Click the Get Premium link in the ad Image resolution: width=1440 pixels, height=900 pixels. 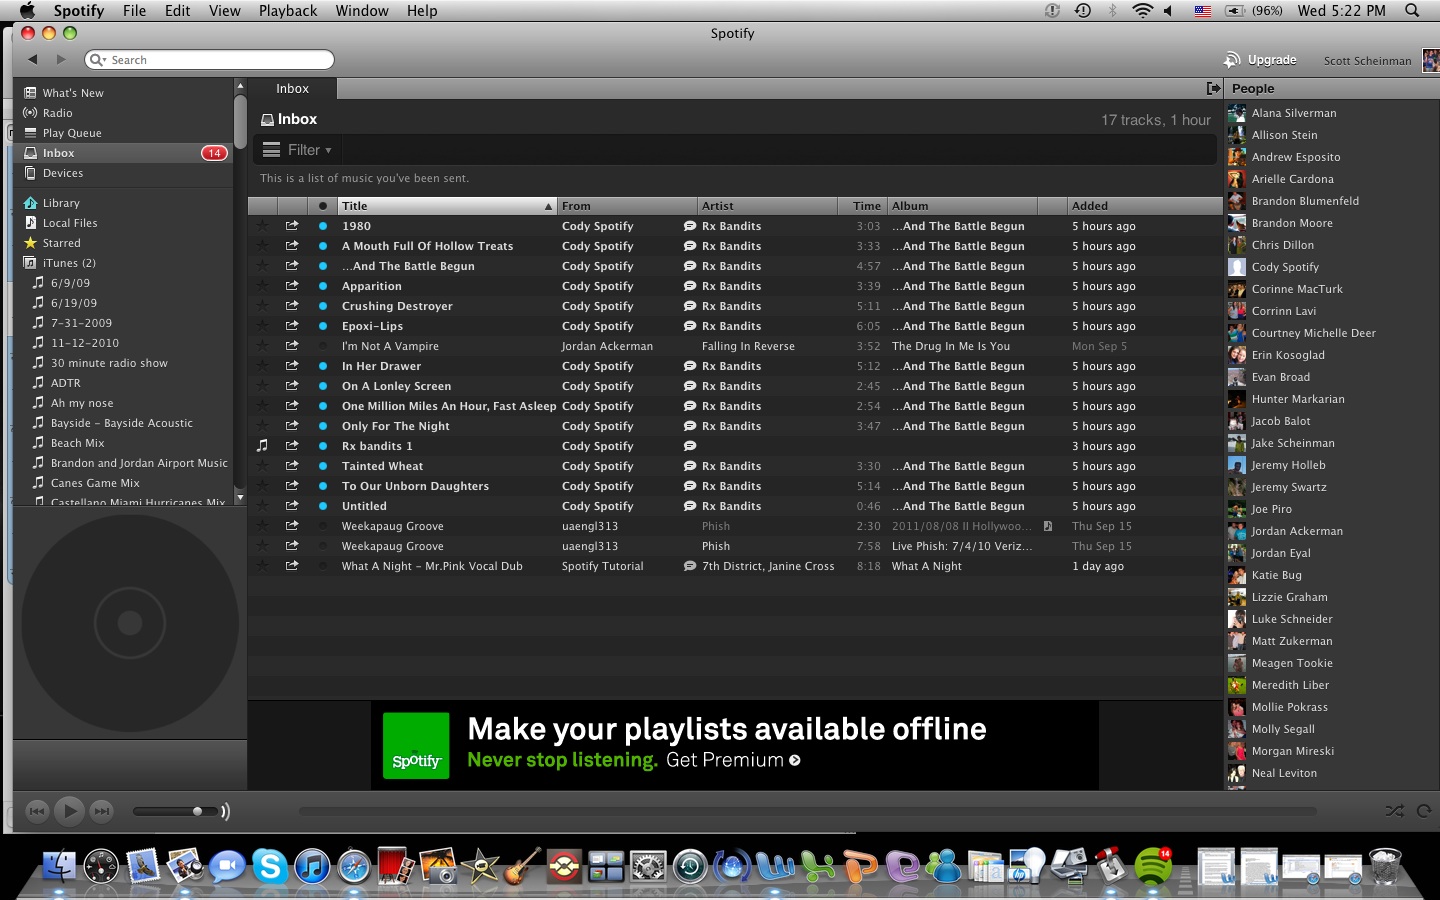click(x=733, y=760)
